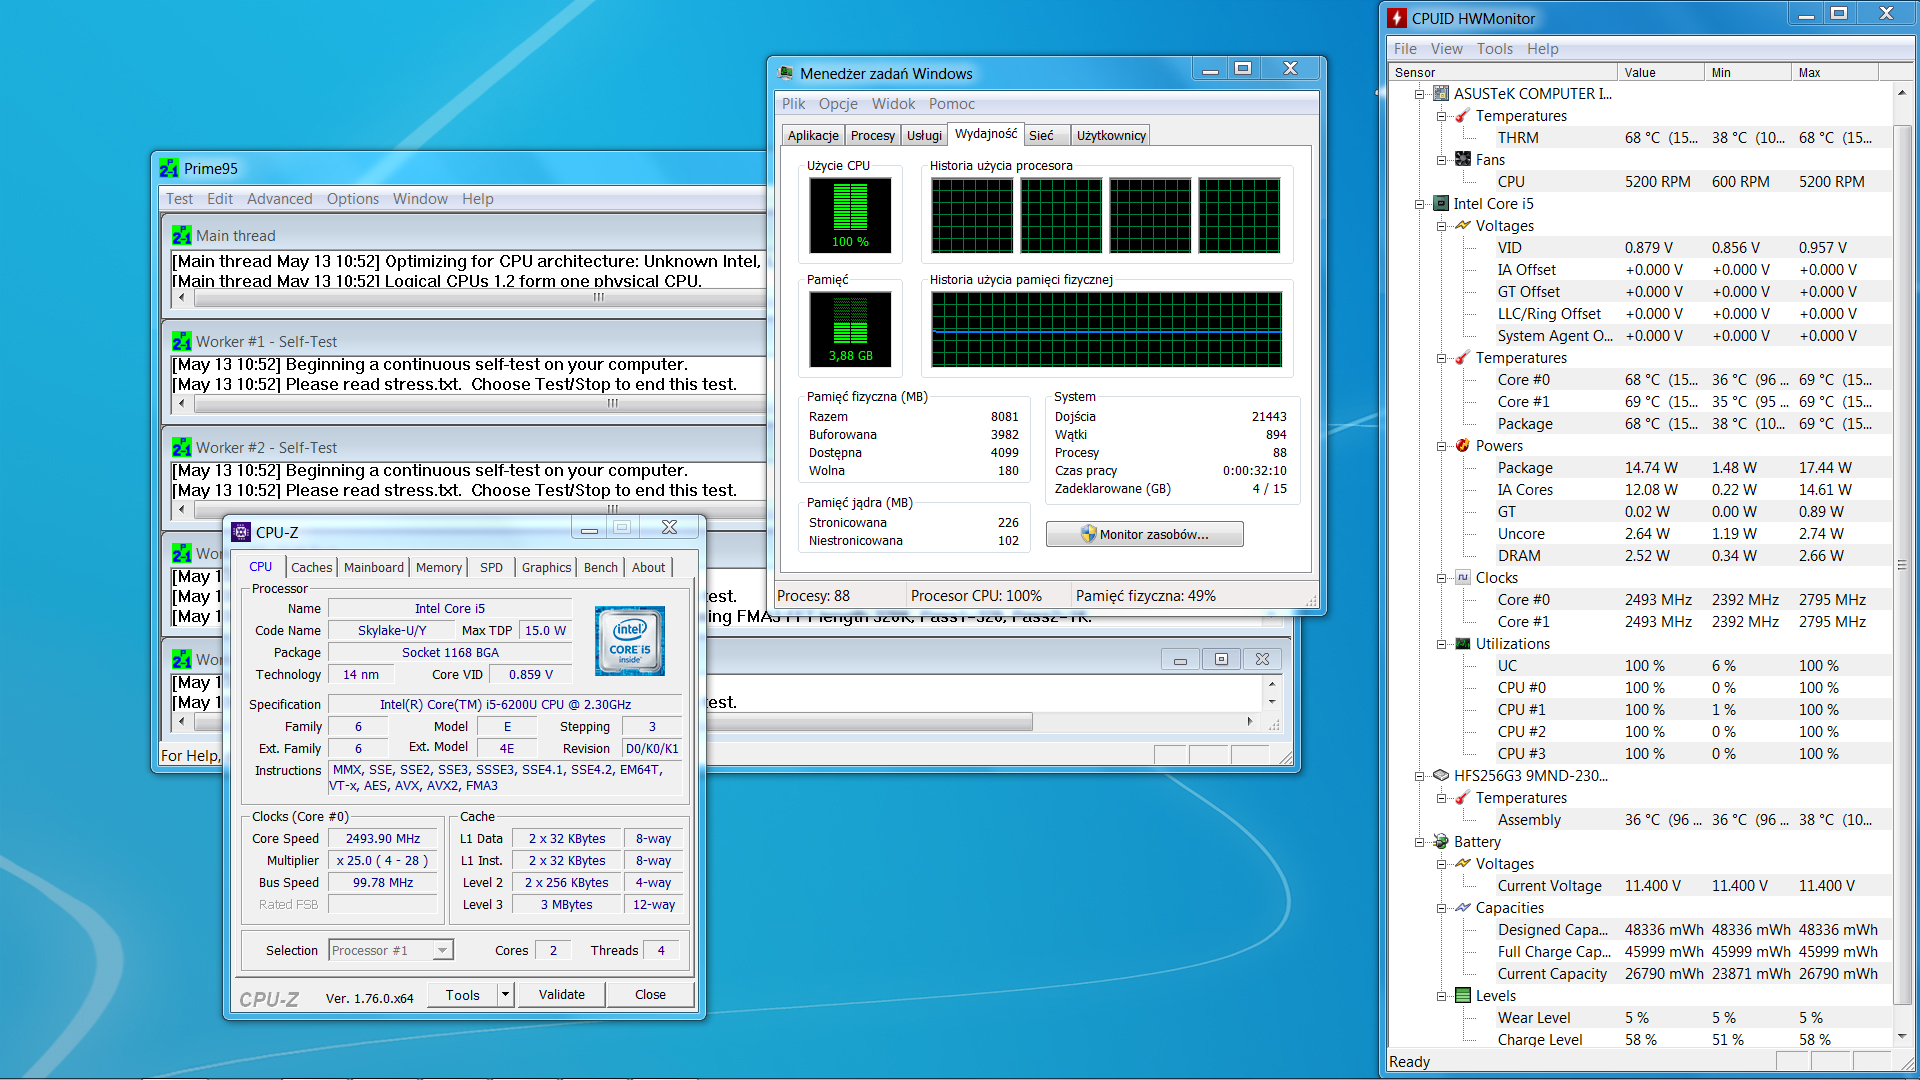Click the Battery Capacities icon
The height and width of the screenshot is (1080, 1920).
[x=1463, y=908]
